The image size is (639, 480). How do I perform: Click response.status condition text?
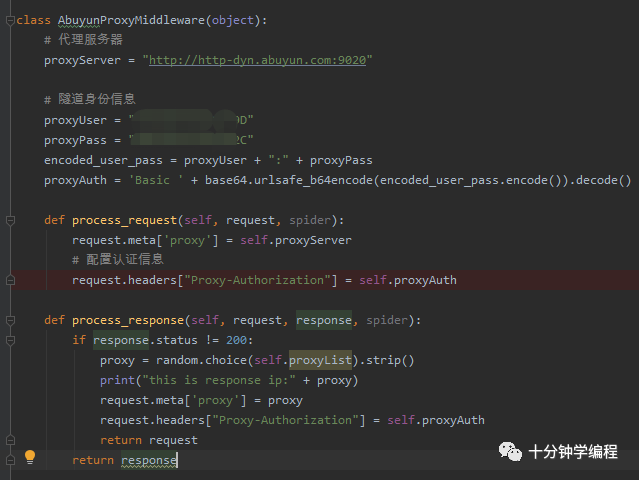145,340
